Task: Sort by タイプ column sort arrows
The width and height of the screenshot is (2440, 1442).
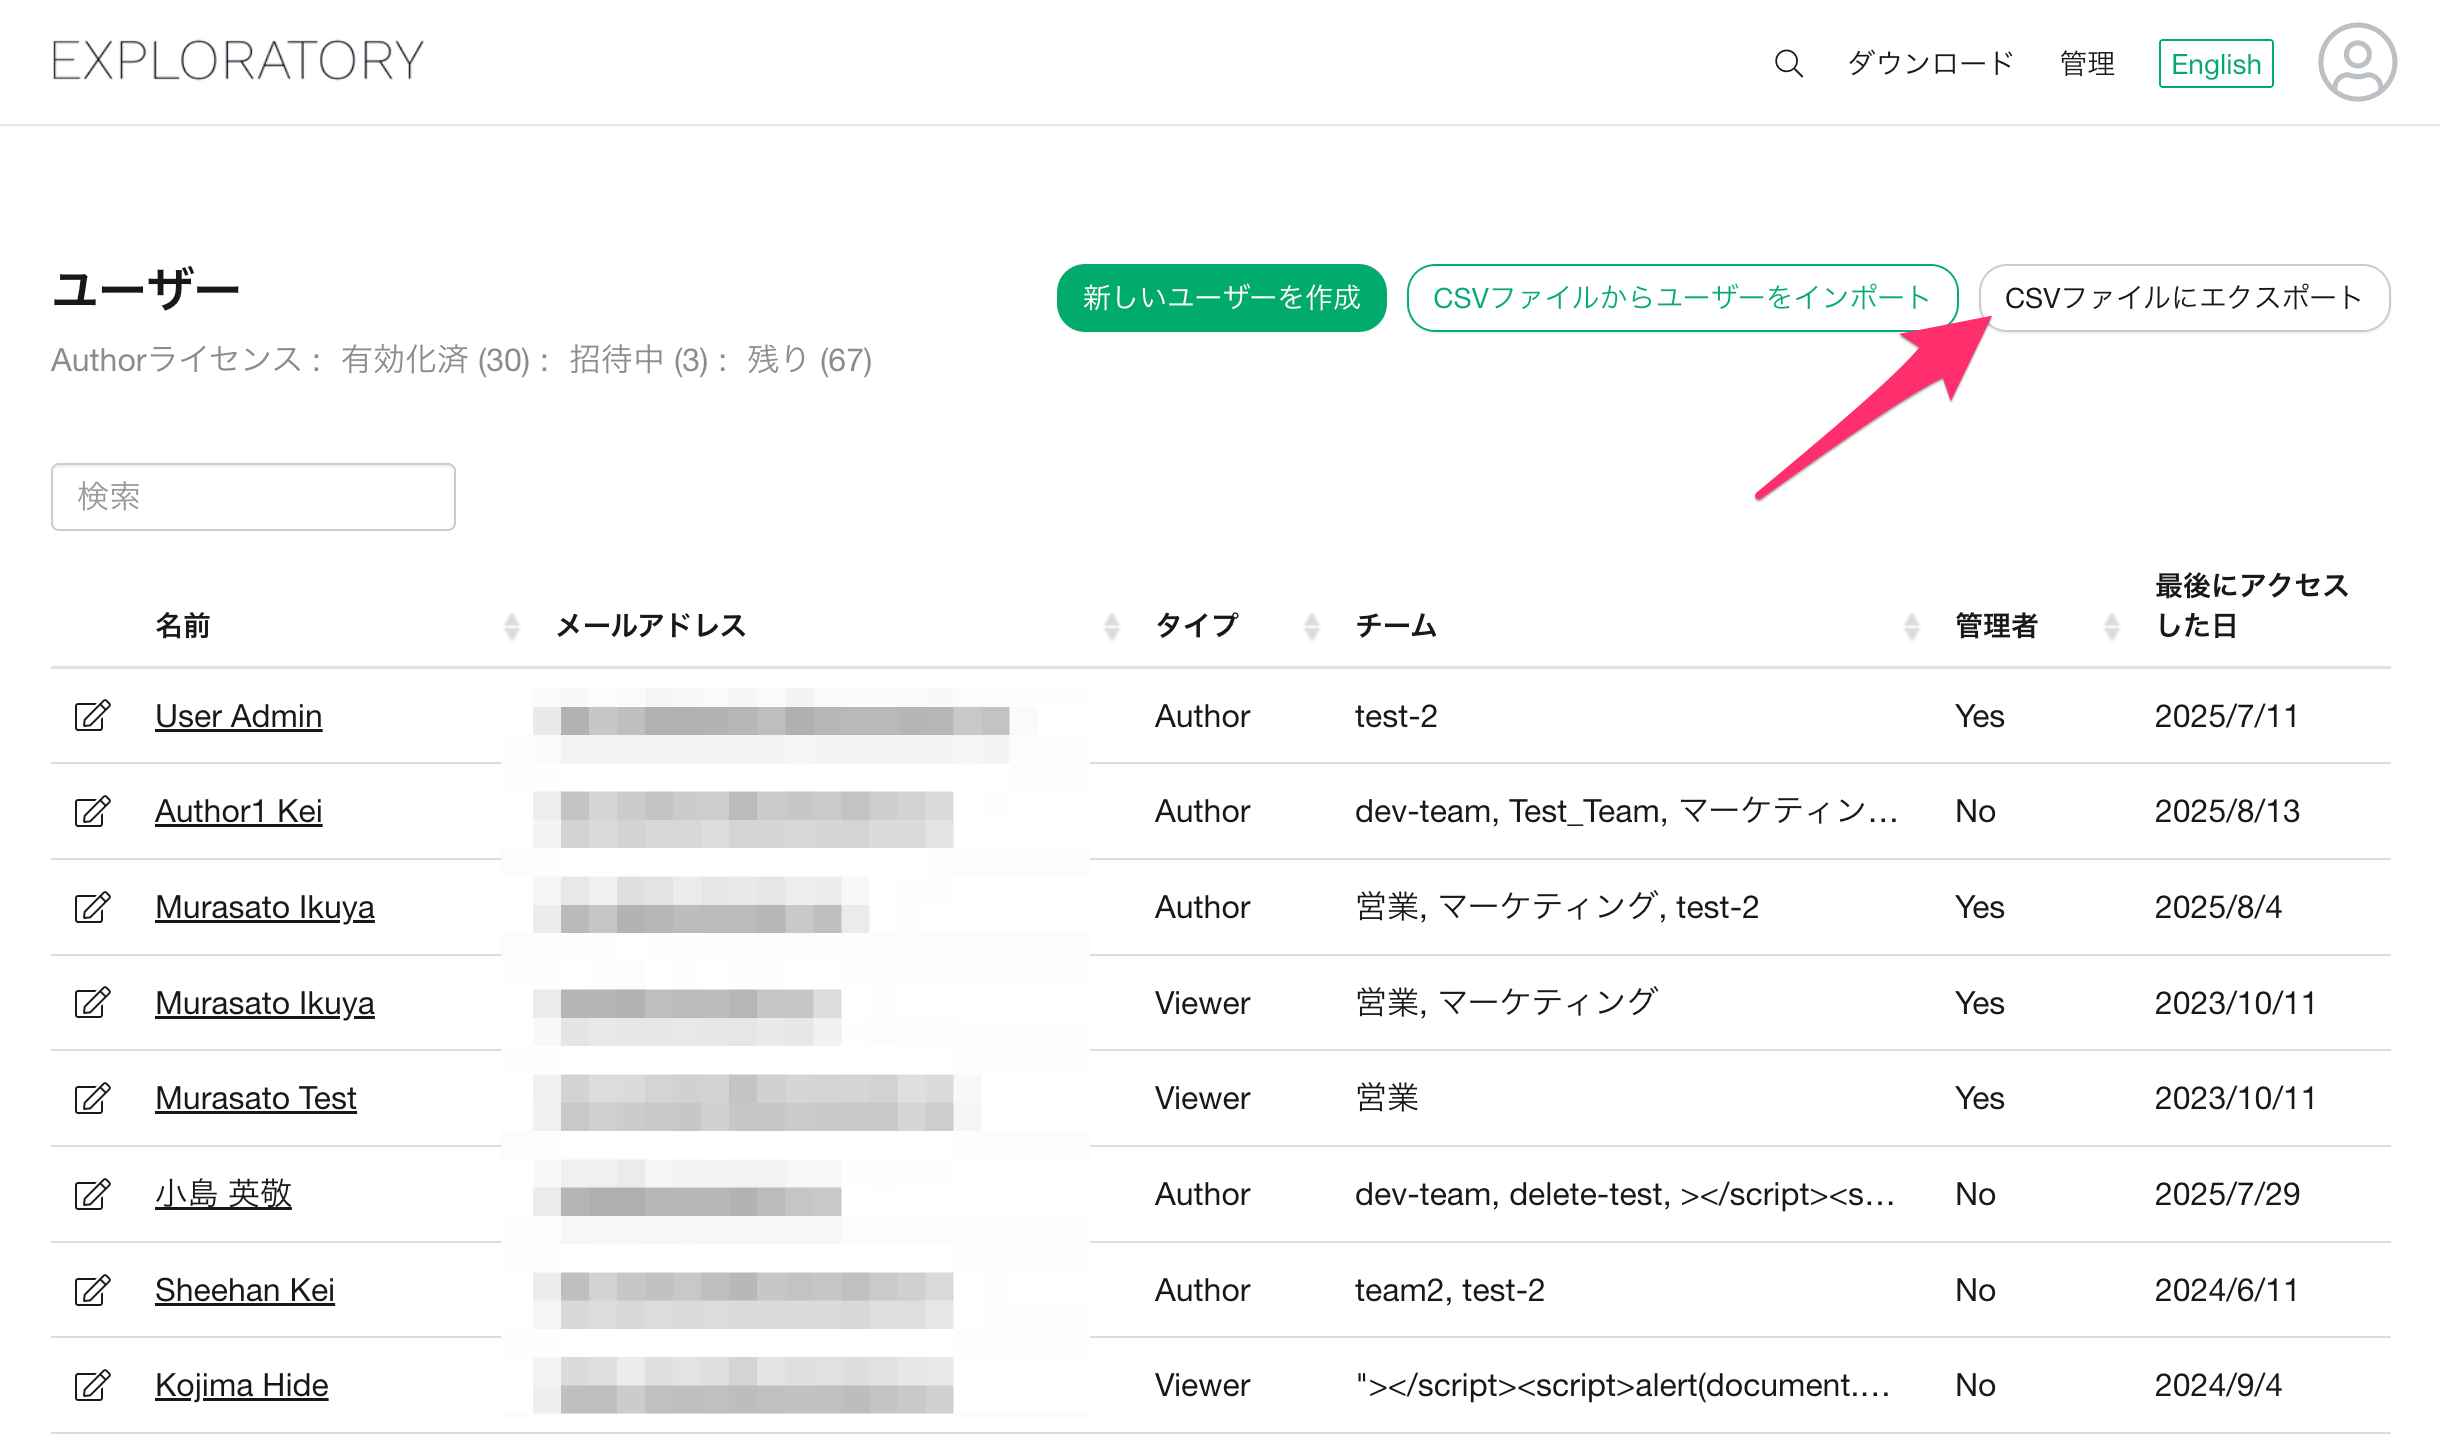Action: coord(1312,626)
